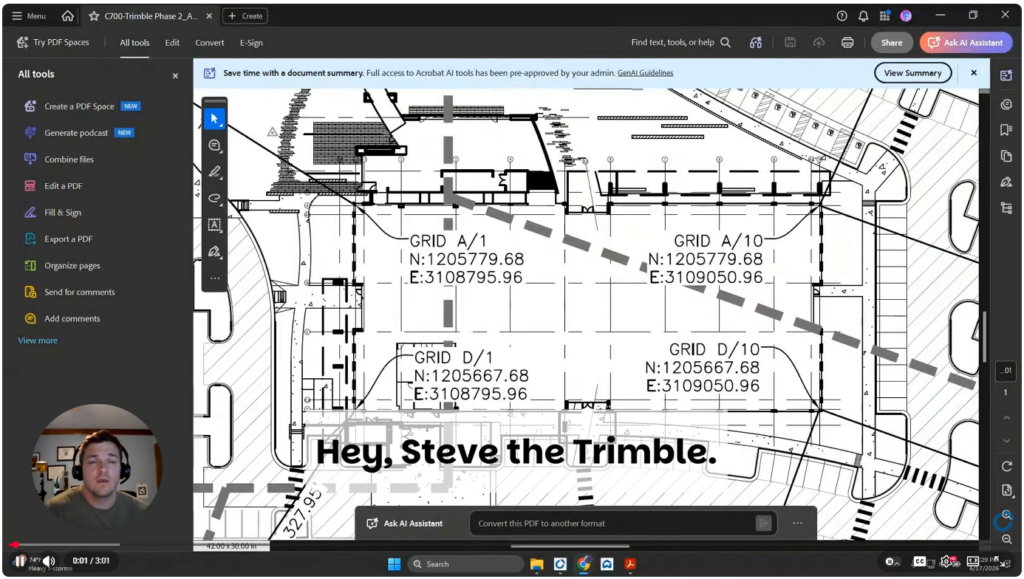
Task: Click the accessibility read aloud icon
Action: click(756, 42)
